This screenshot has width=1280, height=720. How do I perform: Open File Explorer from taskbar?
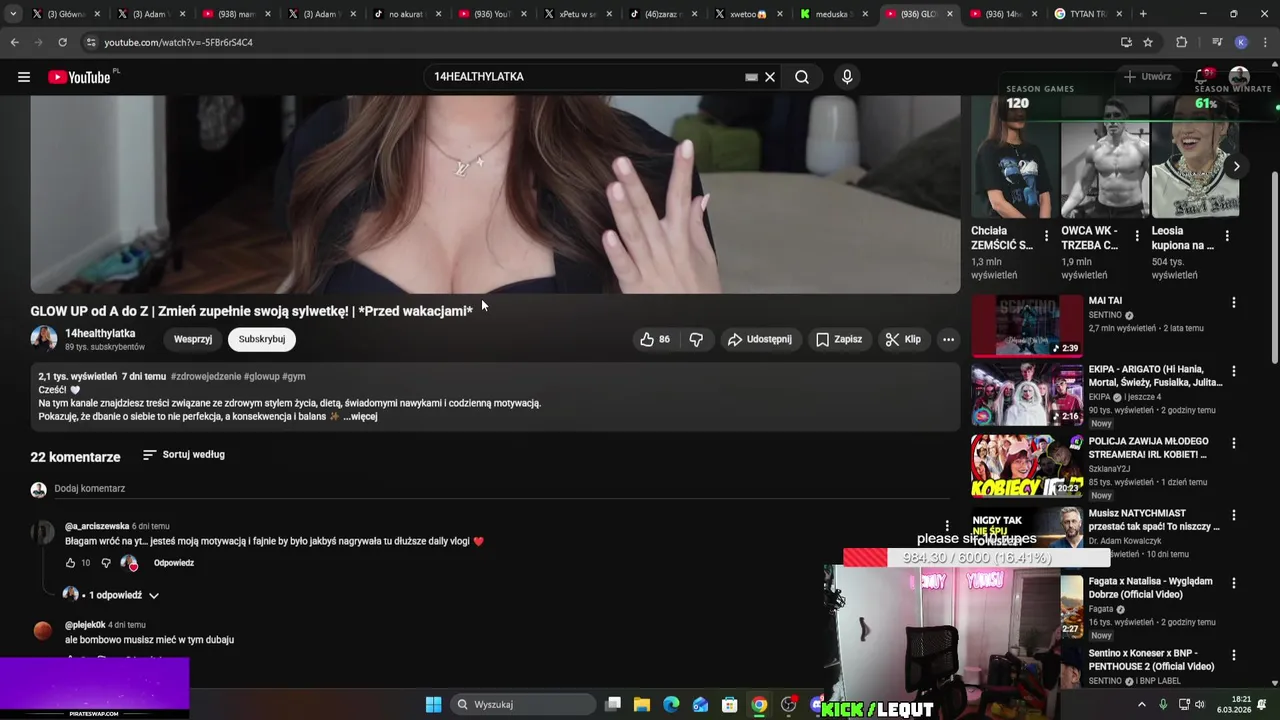pyautogui.click(x=642, y=705)
